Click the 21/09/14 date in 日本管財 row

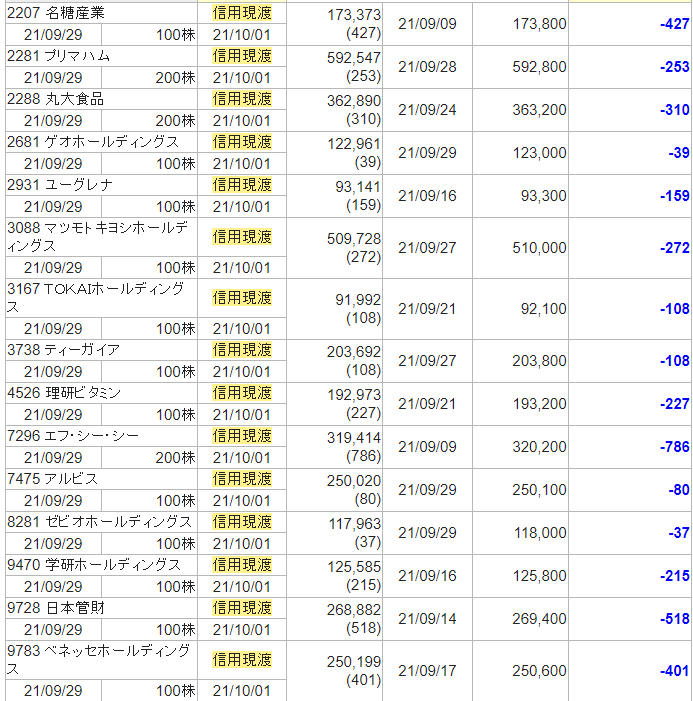tap(426, 619)
